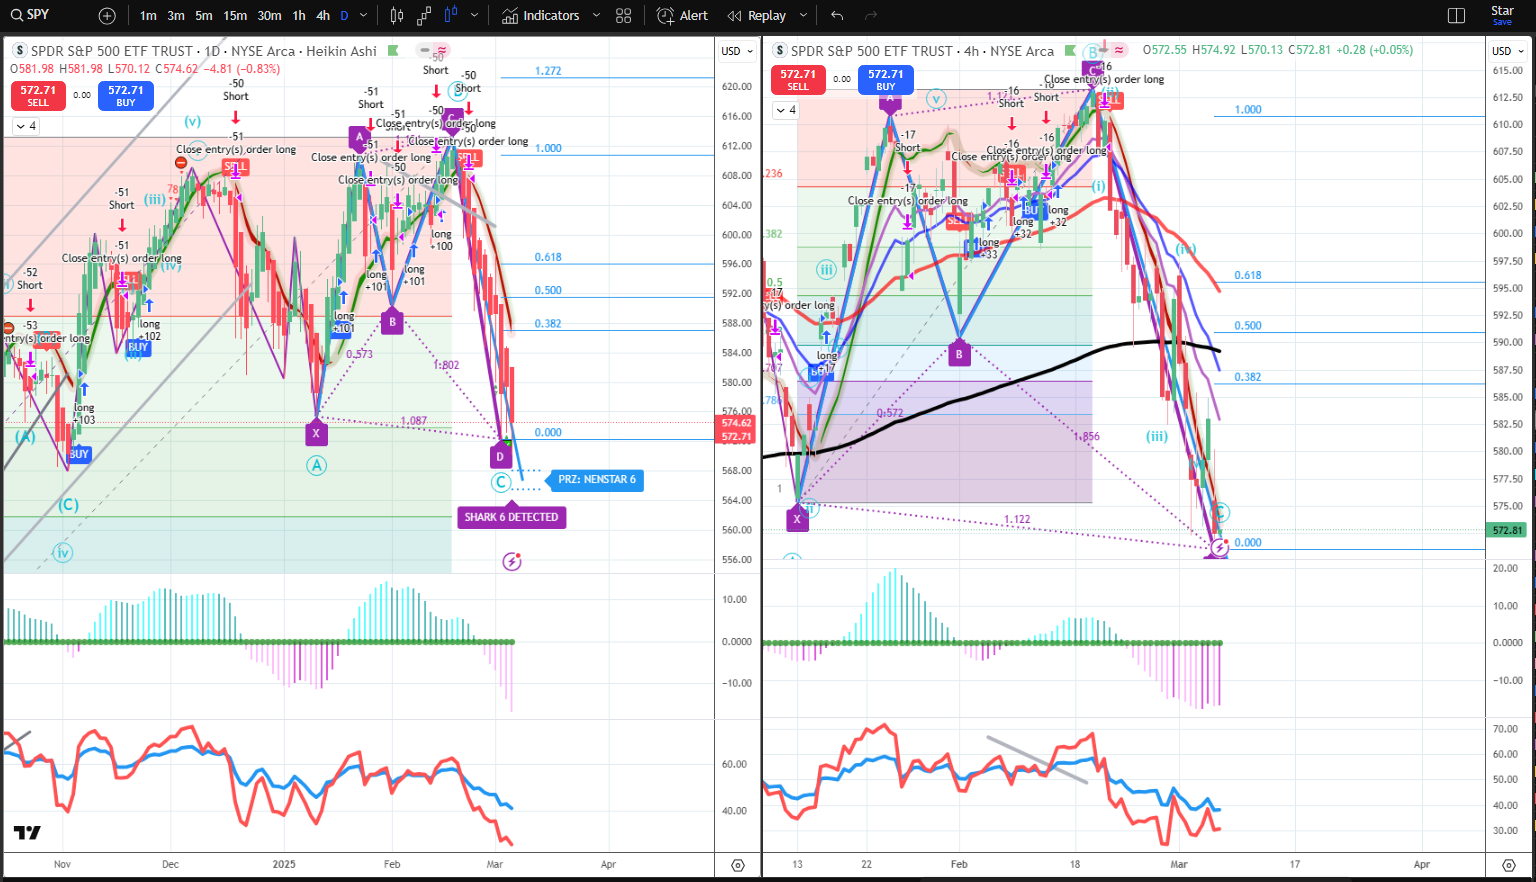
Task: Click the SPDR symbol logo on 4h chart
Action: click(x=779, y=51)
